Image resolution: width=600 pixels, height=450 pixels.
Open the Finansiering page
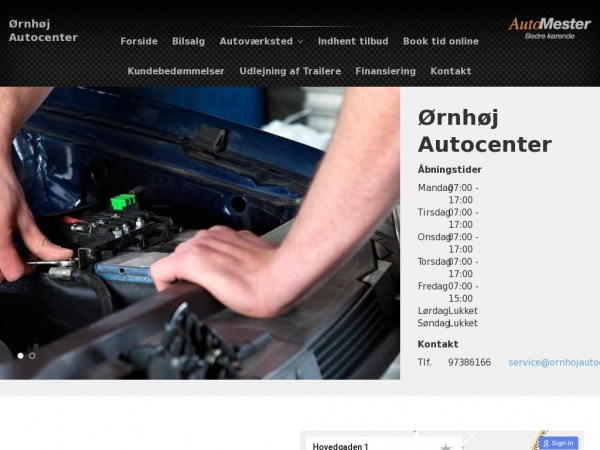click(385, 71)
